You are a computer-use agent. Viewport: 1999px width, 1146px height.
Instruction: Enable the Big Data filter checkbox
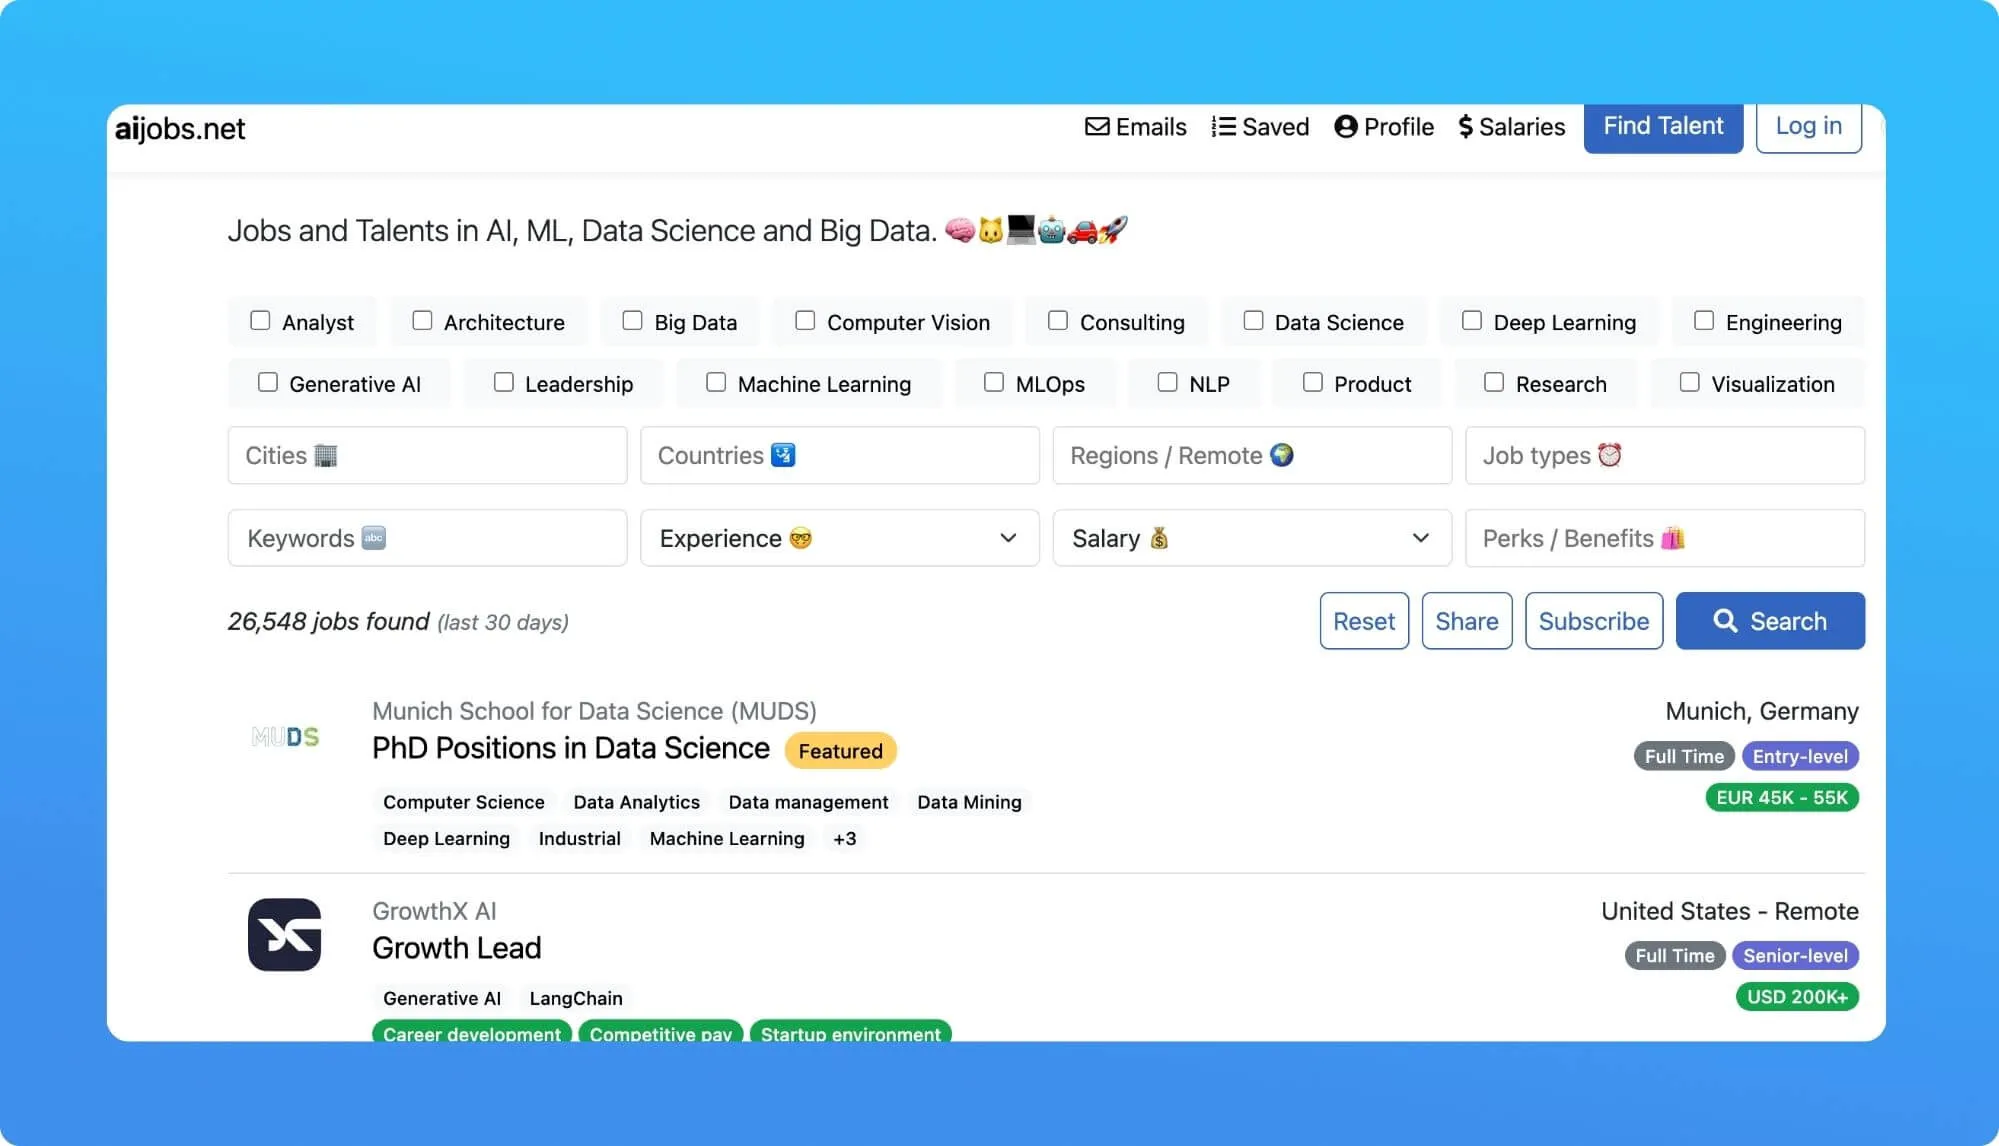632,320
